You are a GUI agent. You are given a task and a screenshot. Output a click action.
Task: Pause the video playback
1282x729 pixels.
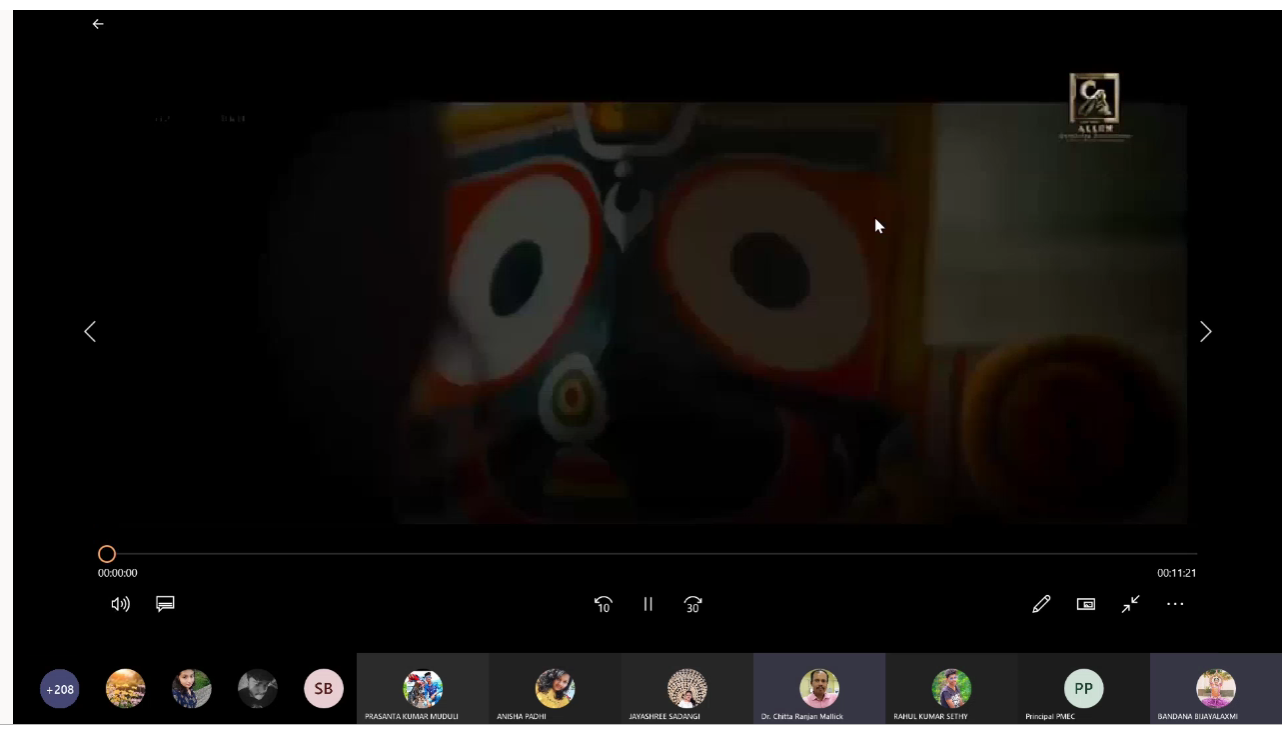(x=648, y=604)
